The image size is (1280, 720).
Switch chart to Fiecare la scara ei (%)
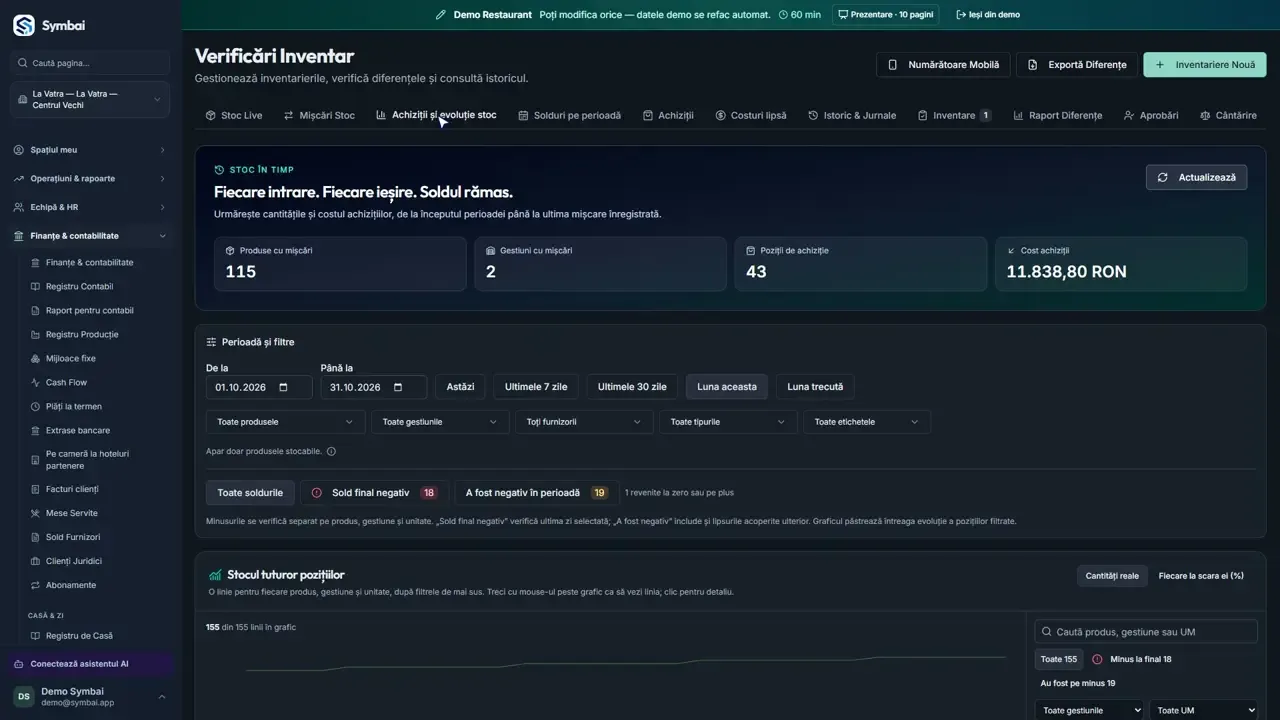click(1201, 576)
